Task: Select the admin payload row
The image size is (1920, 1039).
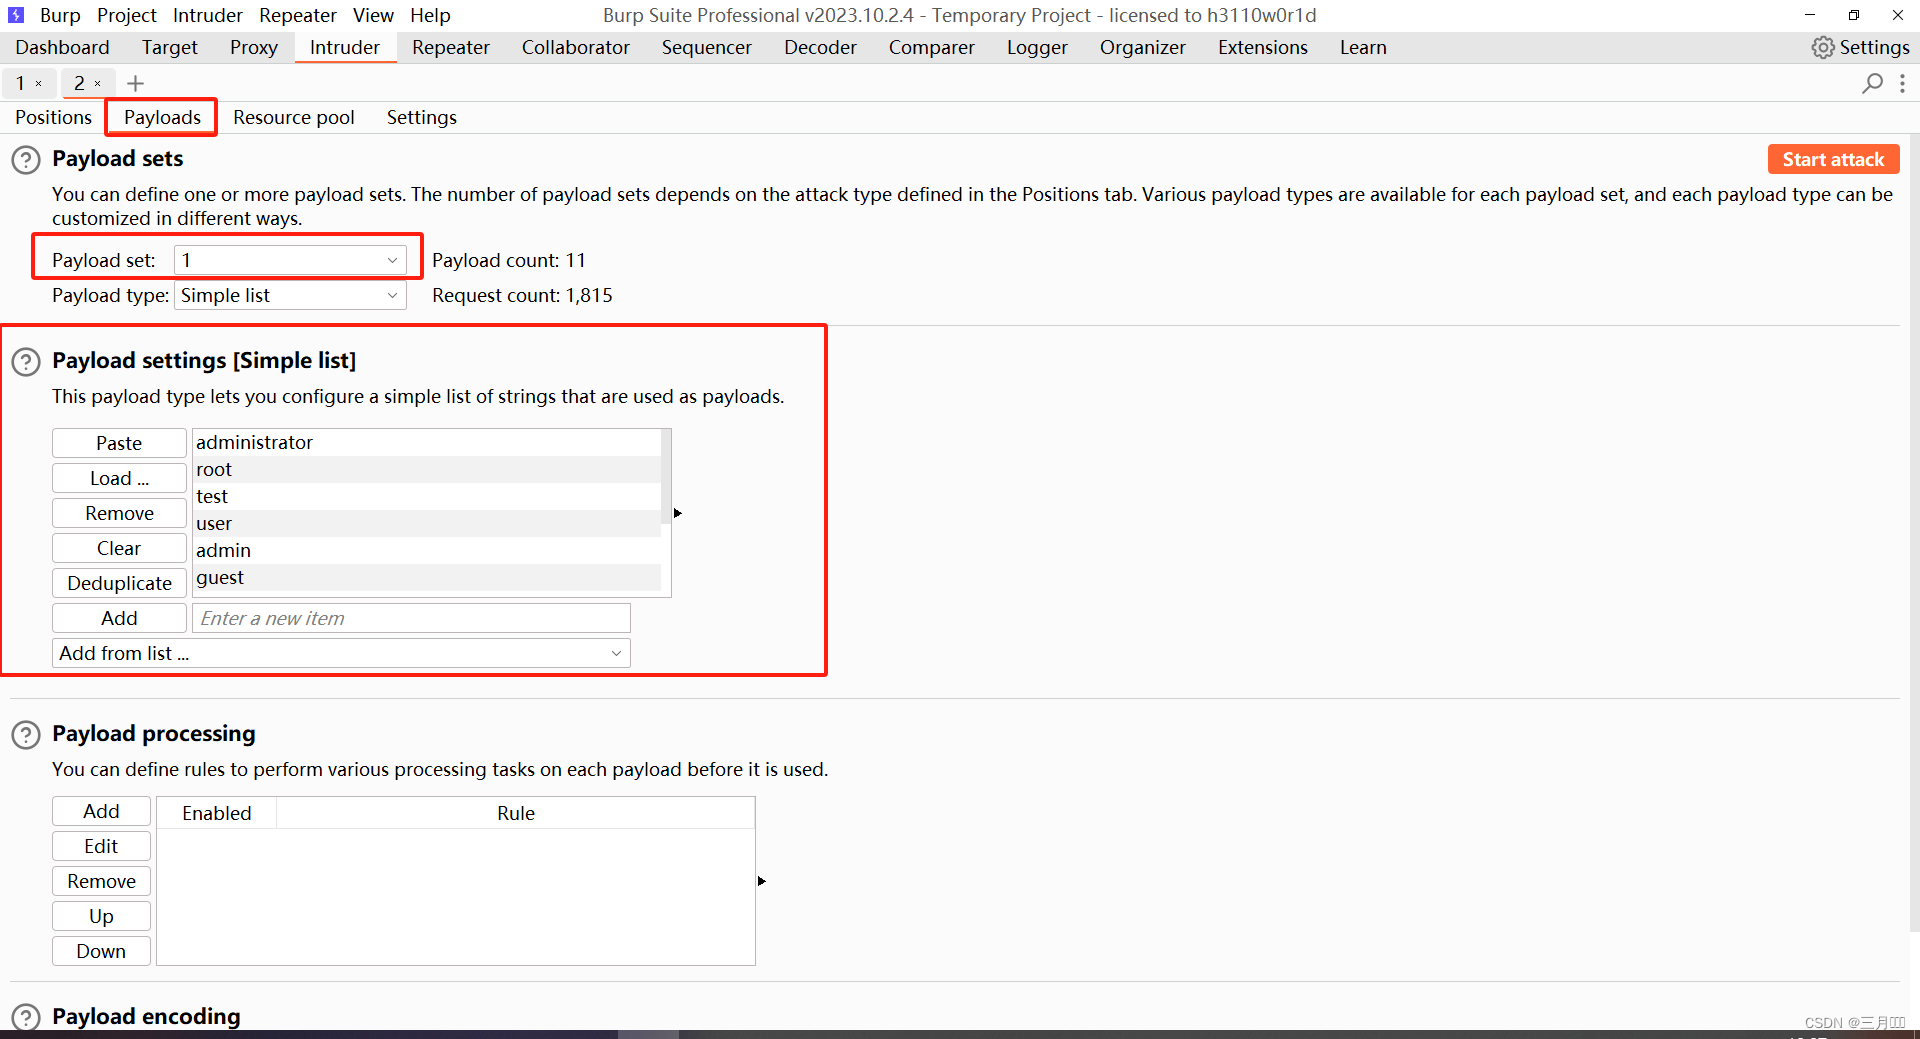Action: point(426,551)
